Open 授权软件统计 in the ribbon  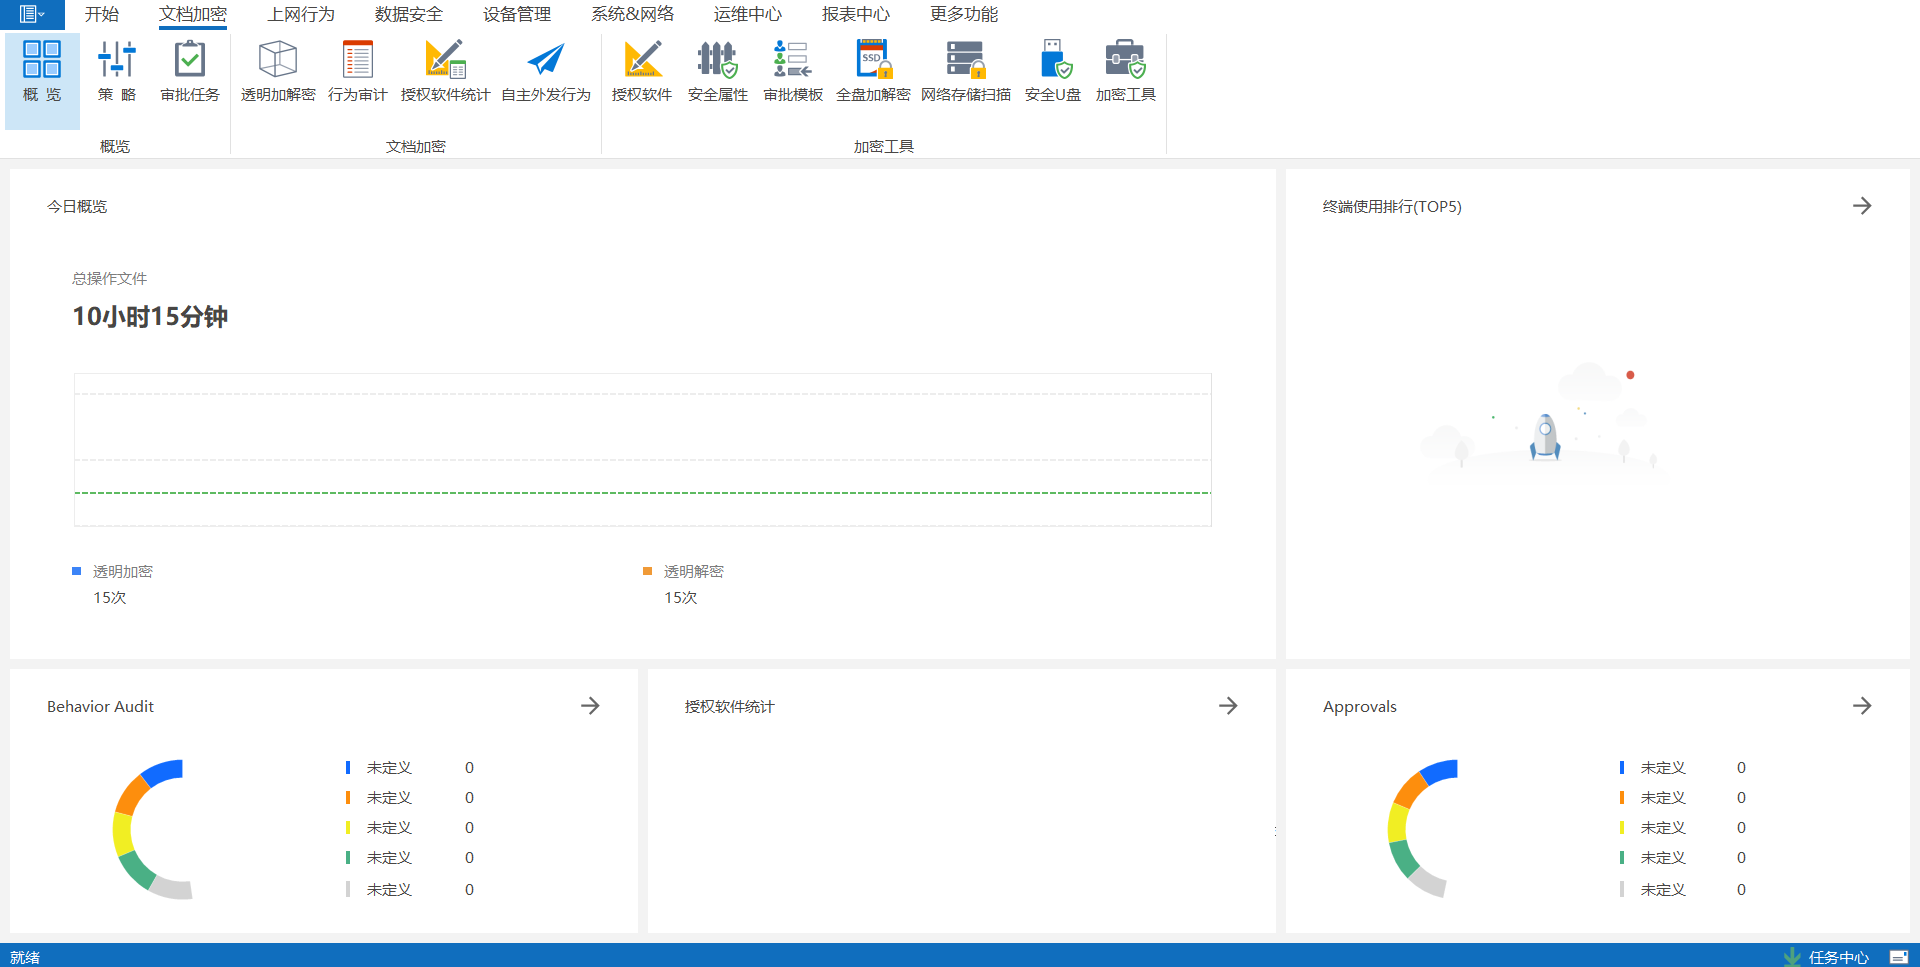(x=445, y=71)
